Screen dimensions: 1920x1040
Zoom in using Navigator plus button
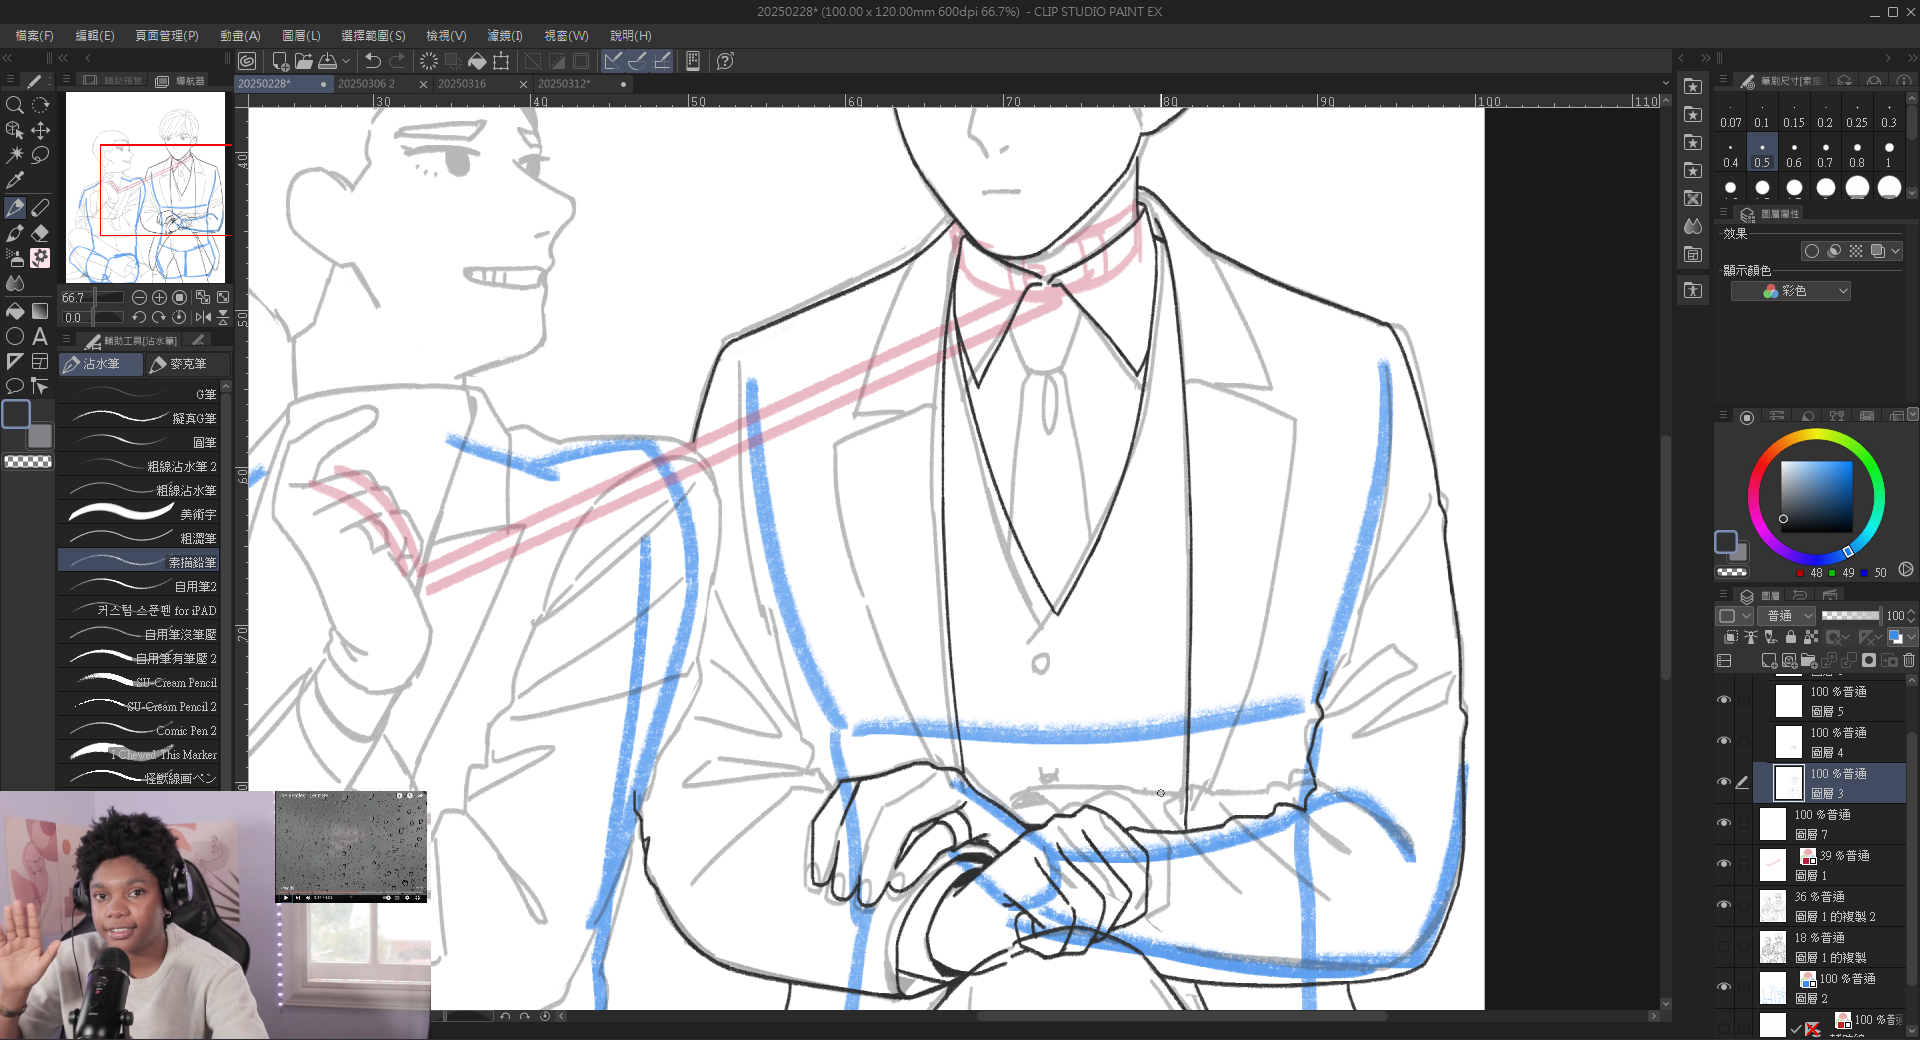click(159, 297)
